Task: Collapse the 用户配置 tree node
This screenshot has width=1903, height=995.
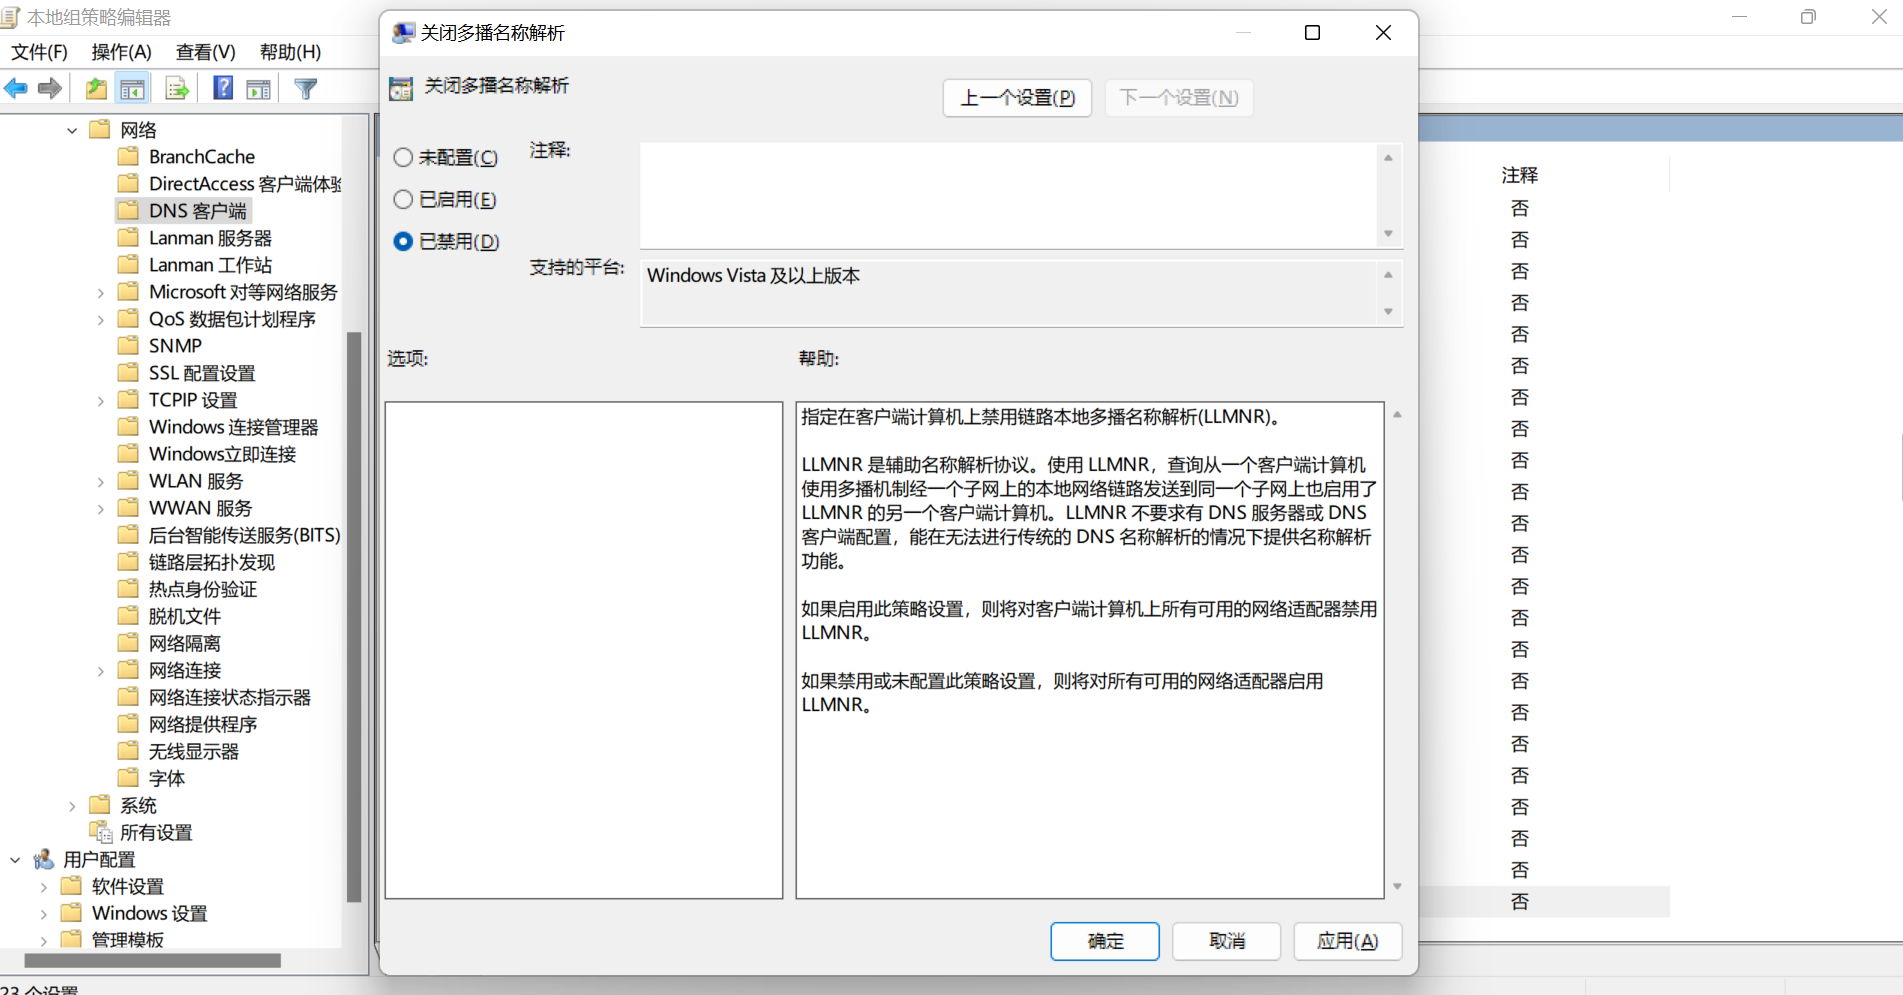Action: coord(15,860)
